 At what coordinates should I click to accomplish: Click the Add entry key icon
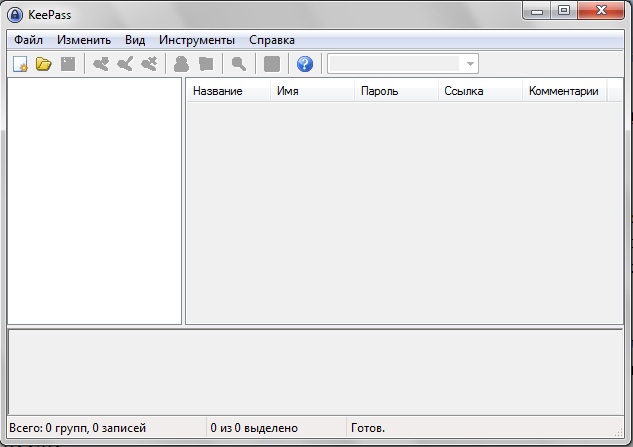[101, 64]
